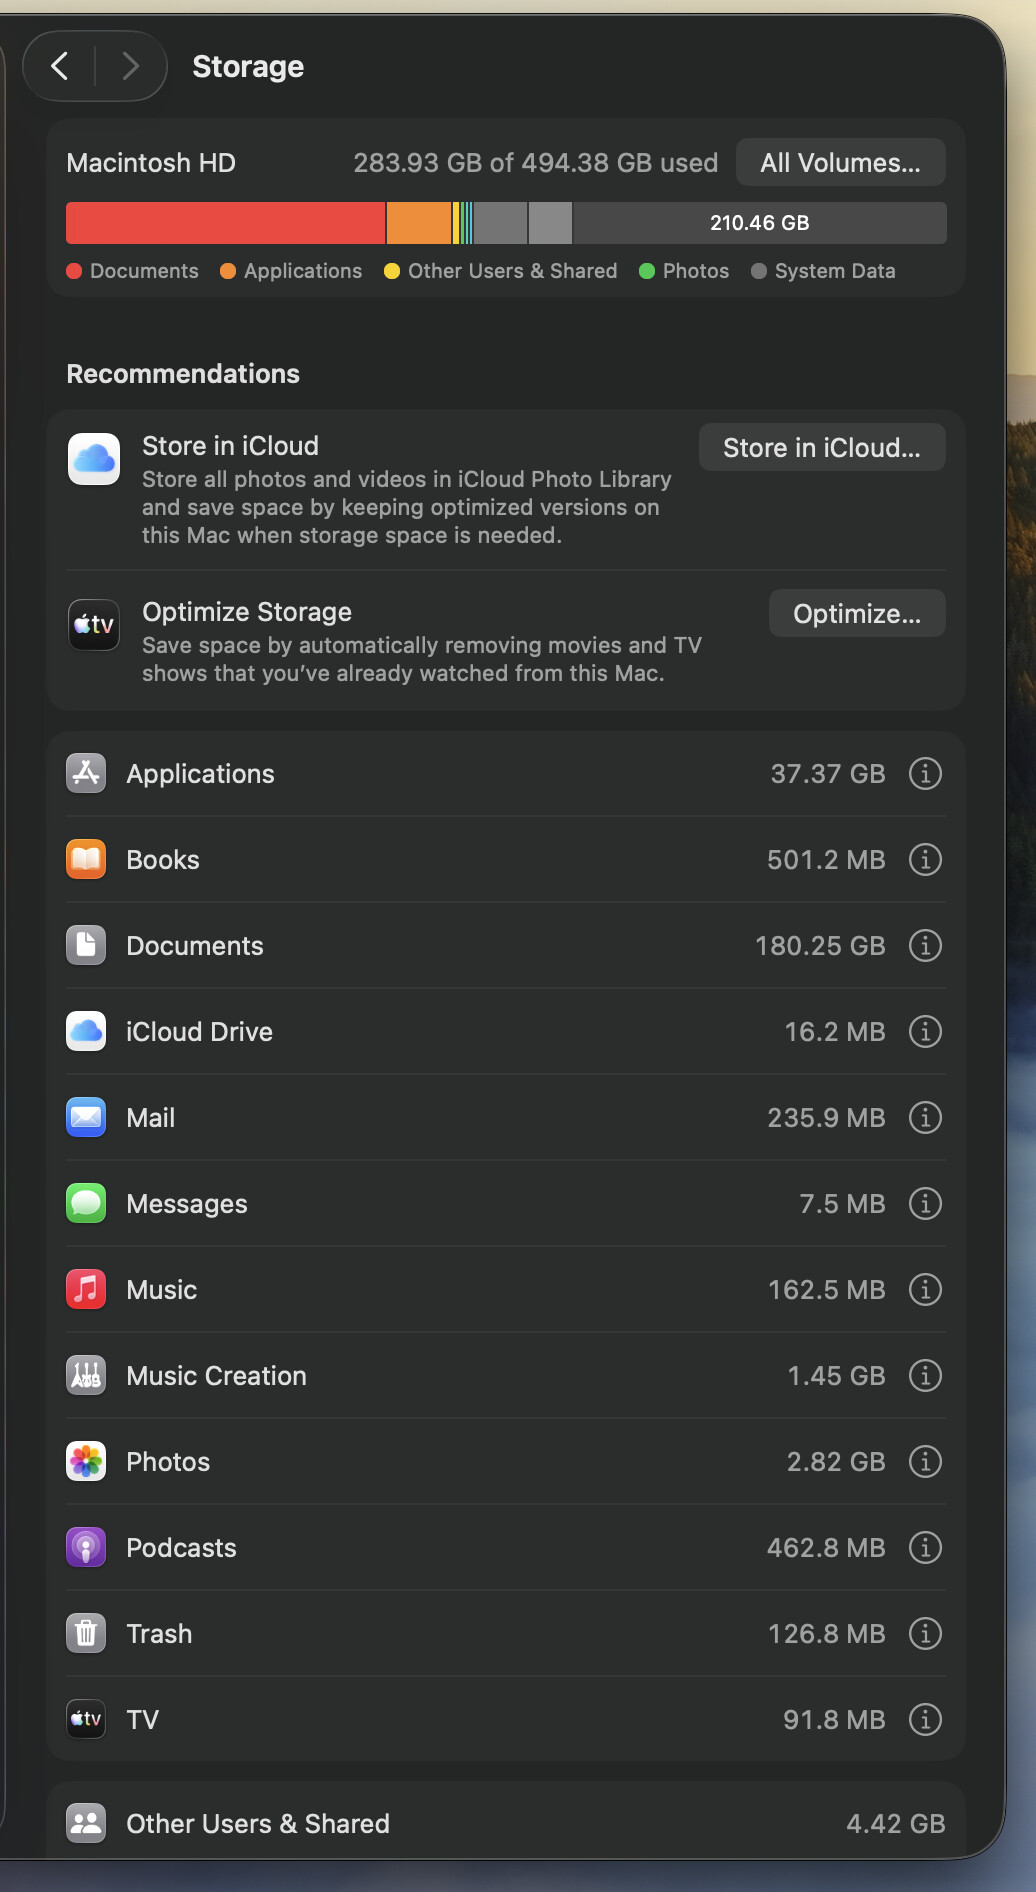Click the Optimize button

856,614
